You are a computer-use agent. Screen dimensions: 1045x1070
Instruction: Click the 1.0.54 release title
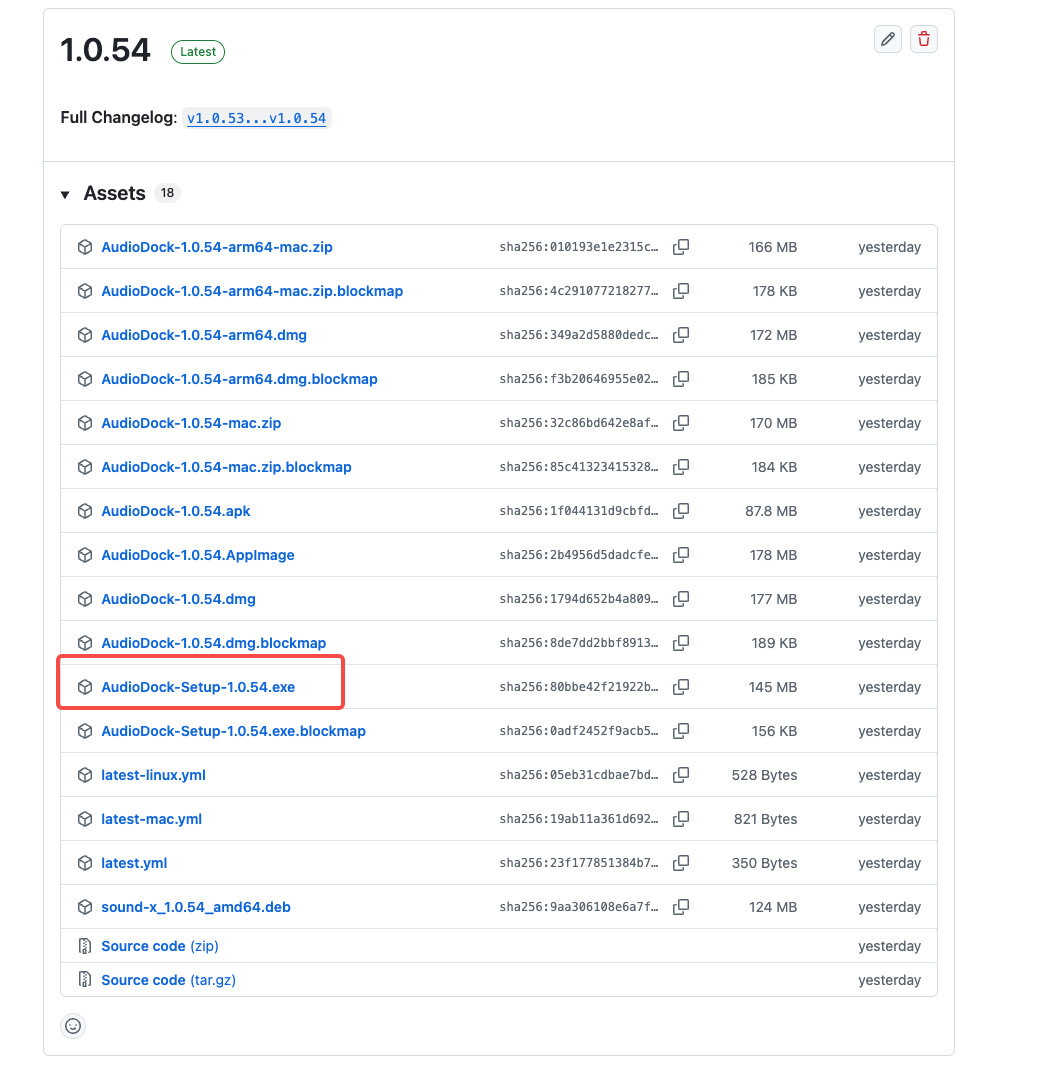click(x=105, y=50)
